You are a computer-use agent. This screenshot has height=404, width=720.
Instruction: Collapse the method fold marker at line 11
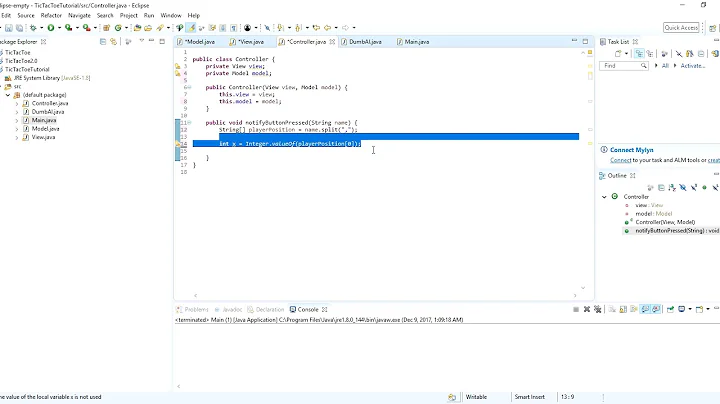pyautogui.click(x=189, y=123)
